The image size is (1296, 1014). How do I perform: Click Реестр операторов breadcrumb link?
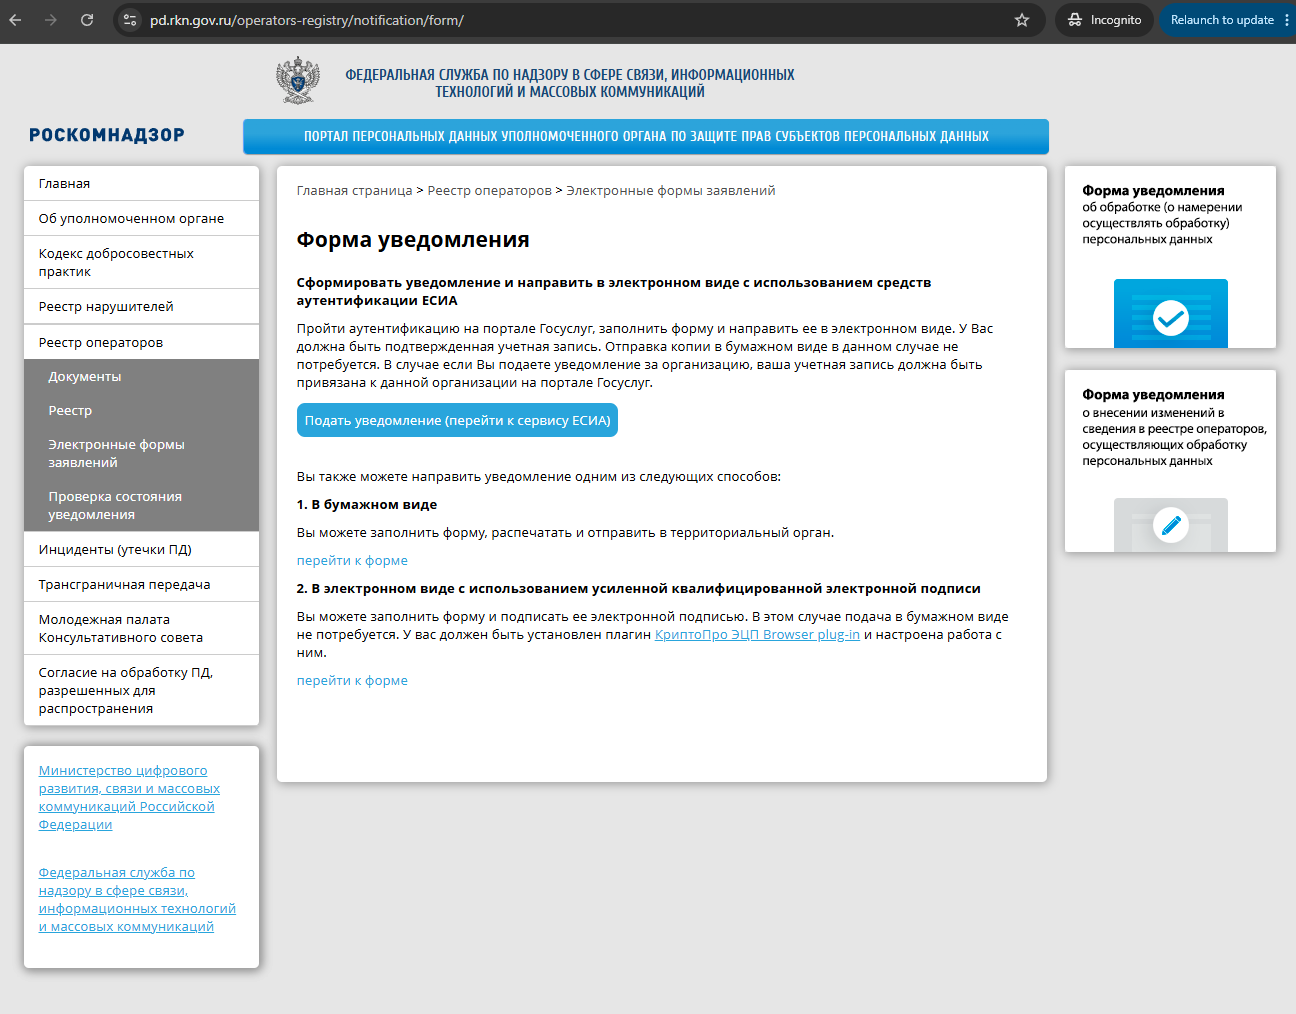tap(489, 191)
